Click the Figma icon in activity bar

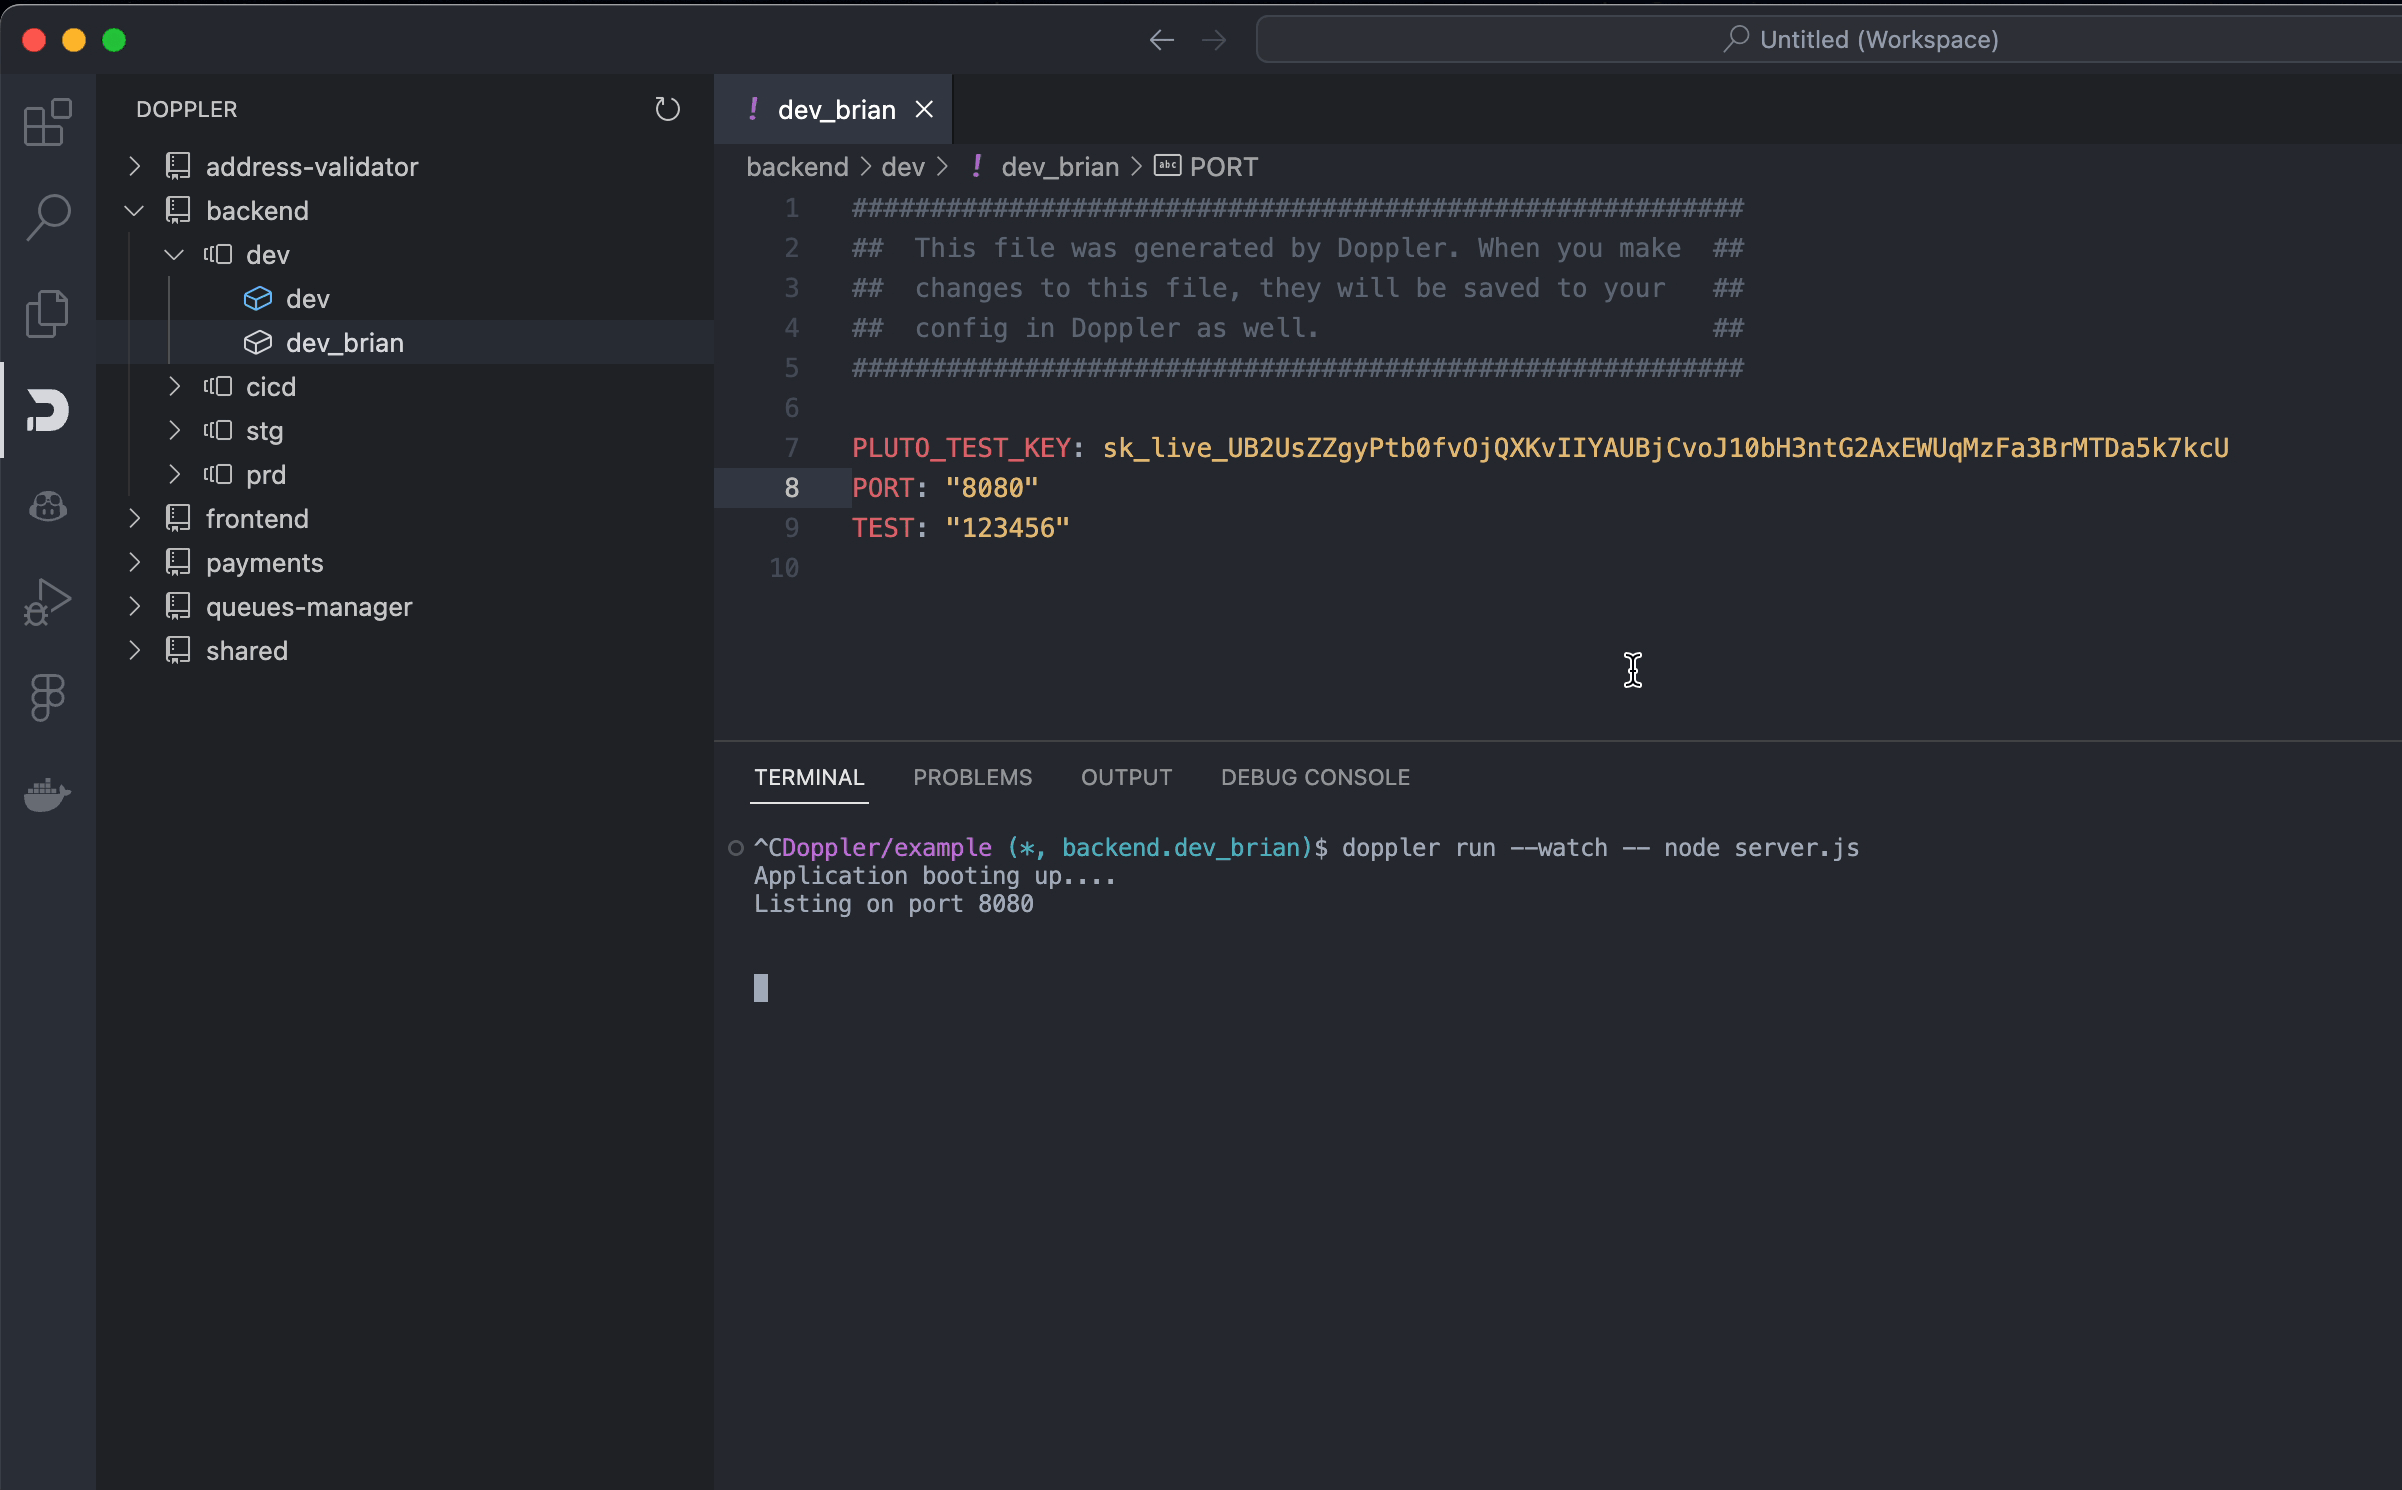point(47,697)
